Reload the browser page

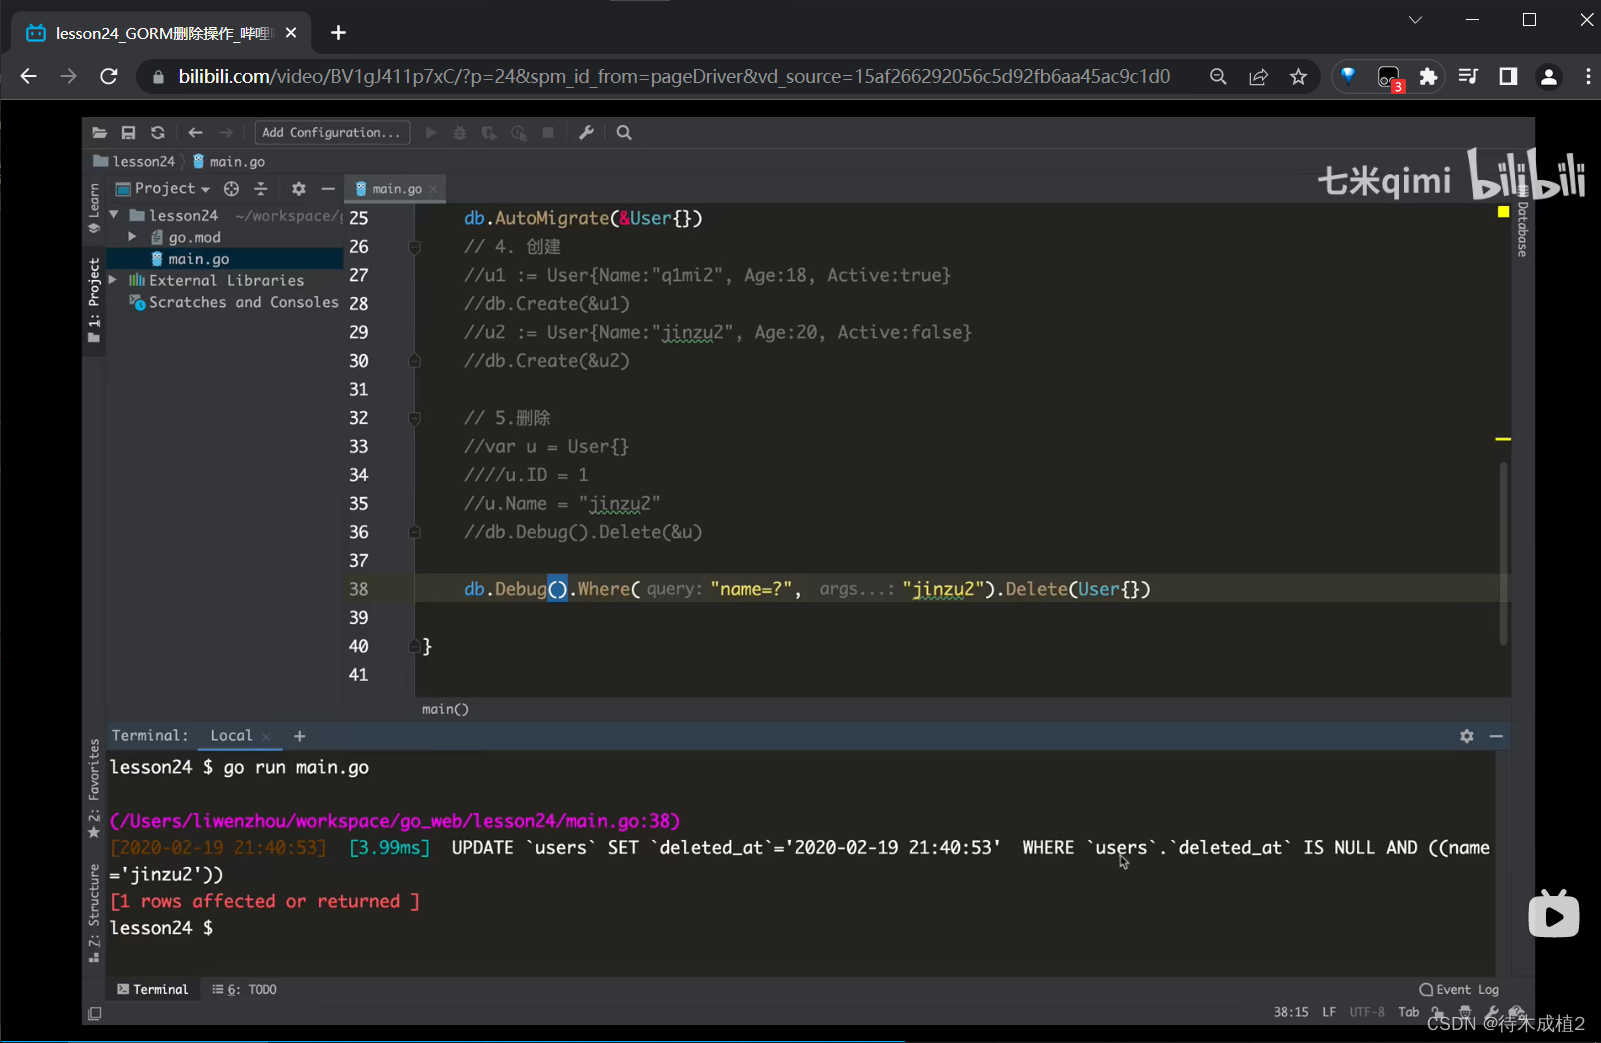point(109,76)
